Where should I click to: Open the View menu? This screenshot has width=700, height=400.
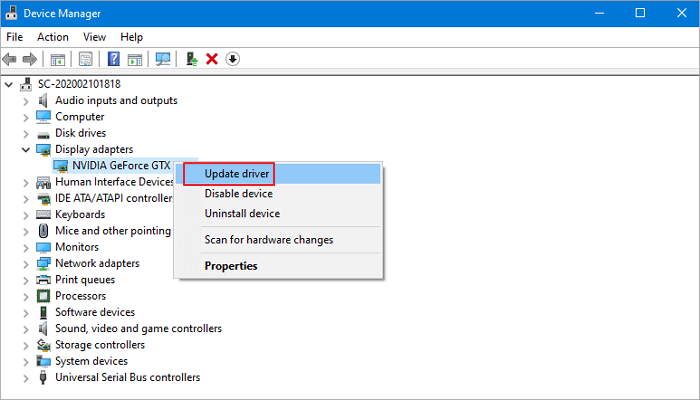[x=94, y=37]
